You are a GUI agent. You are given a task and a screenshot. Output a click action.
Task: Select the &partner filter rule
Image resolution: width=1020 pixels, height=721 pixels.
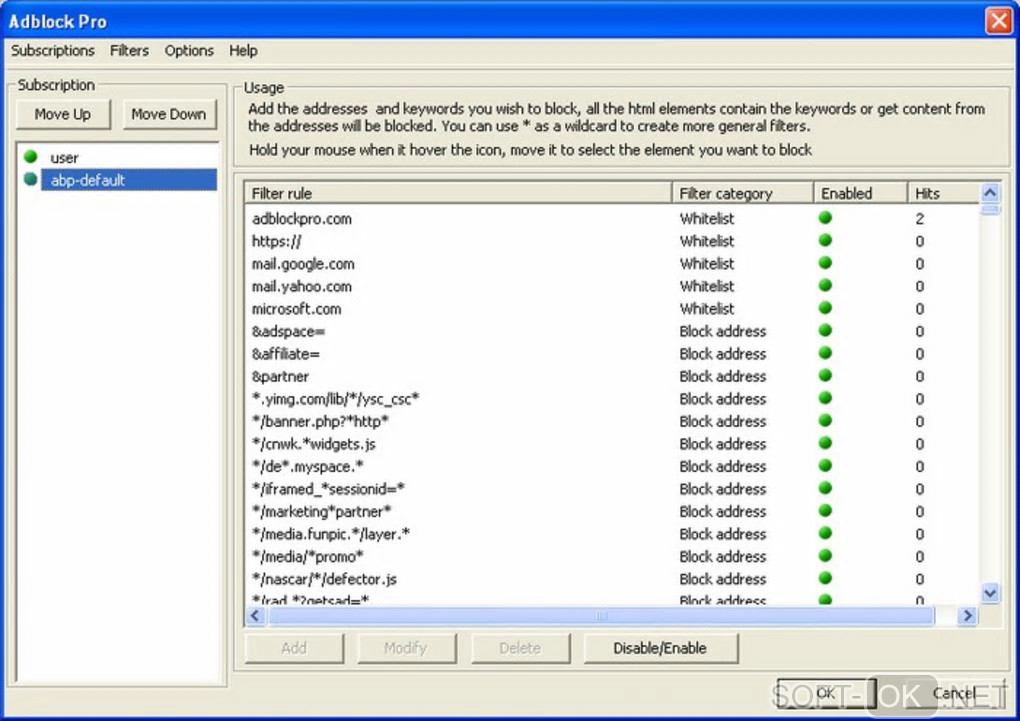[280, 376]
